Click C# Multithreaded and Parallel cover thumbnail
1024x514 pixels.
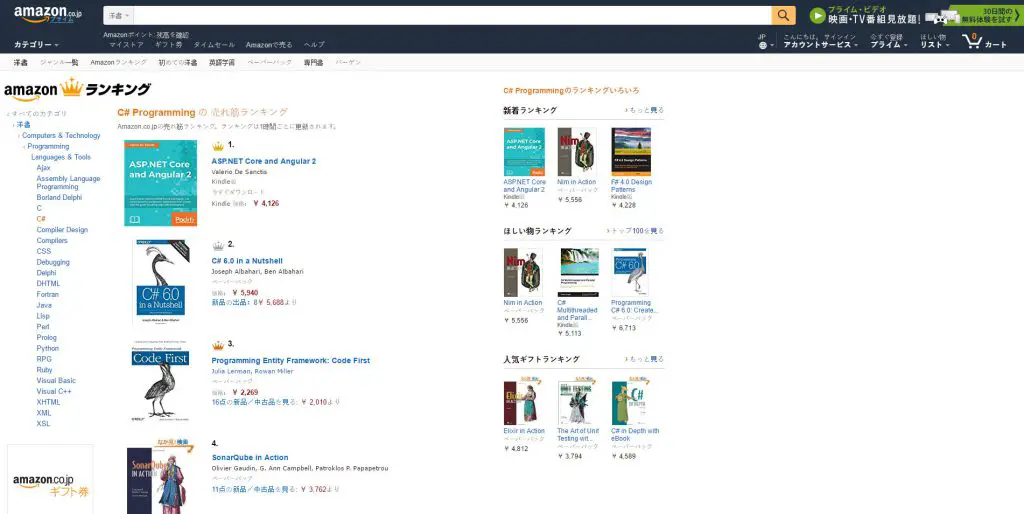tap(579, 273)
